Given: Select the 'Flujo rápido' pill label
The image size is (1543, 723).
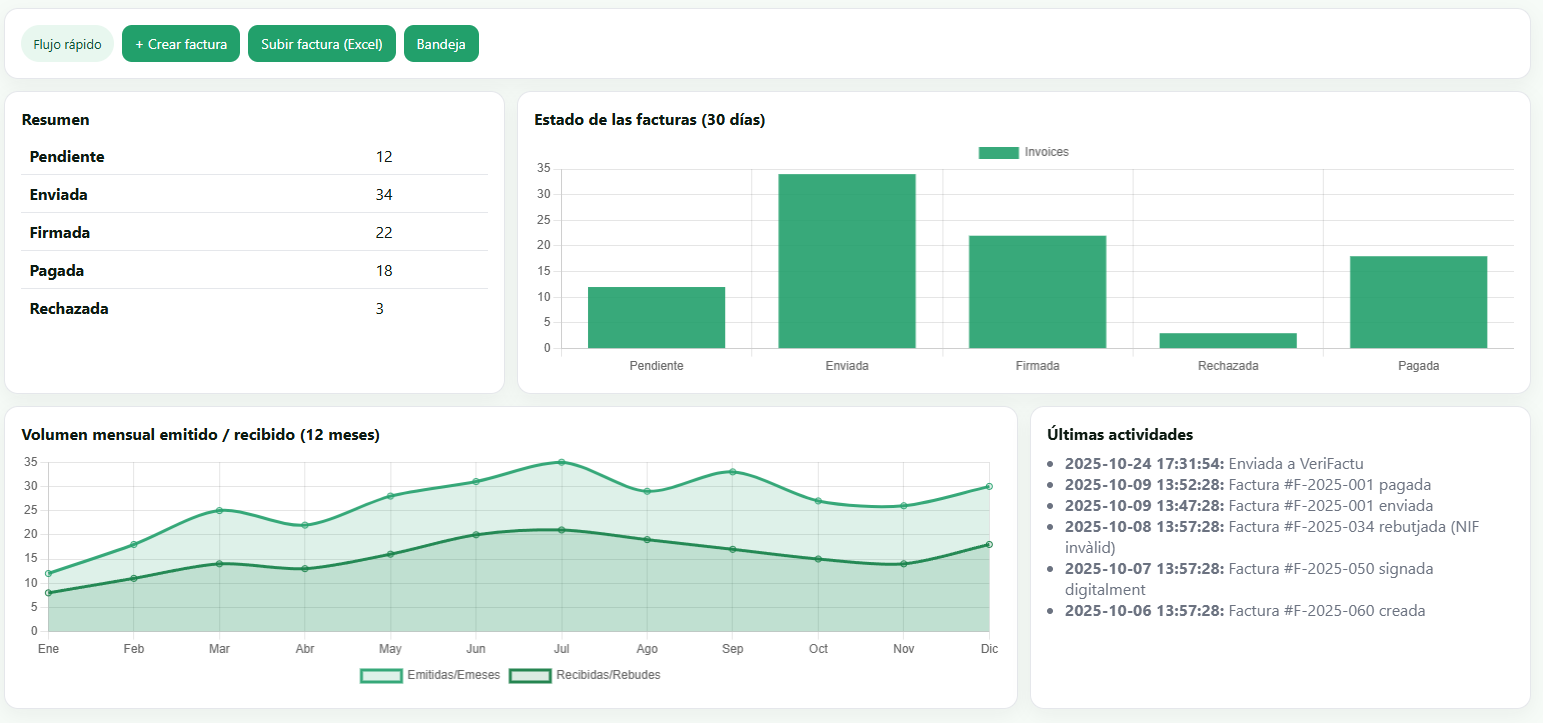Looking at the screenshot, I should (67, 44).
